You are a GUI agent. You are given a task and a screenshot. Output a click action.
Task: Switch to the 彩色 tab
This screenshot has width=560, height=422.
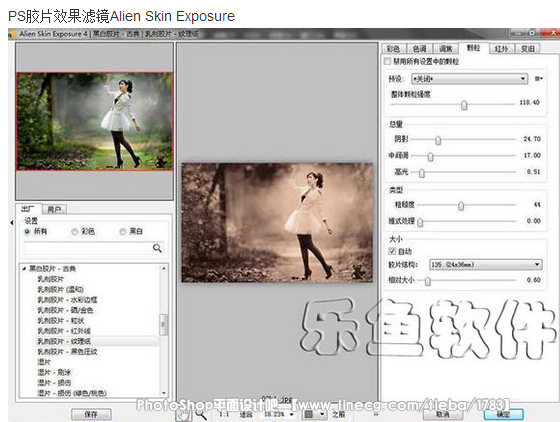[393, 49]
